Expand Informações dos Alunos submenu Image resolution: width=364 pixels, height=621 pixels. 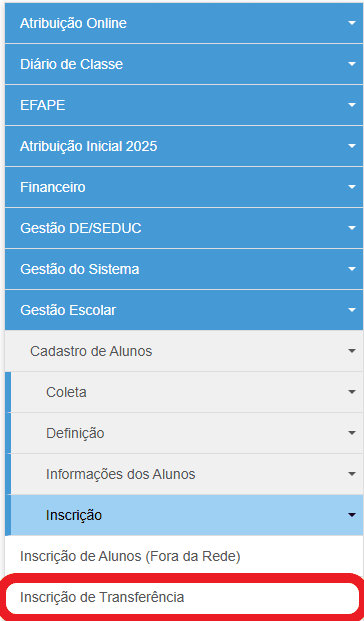point(187,474)
